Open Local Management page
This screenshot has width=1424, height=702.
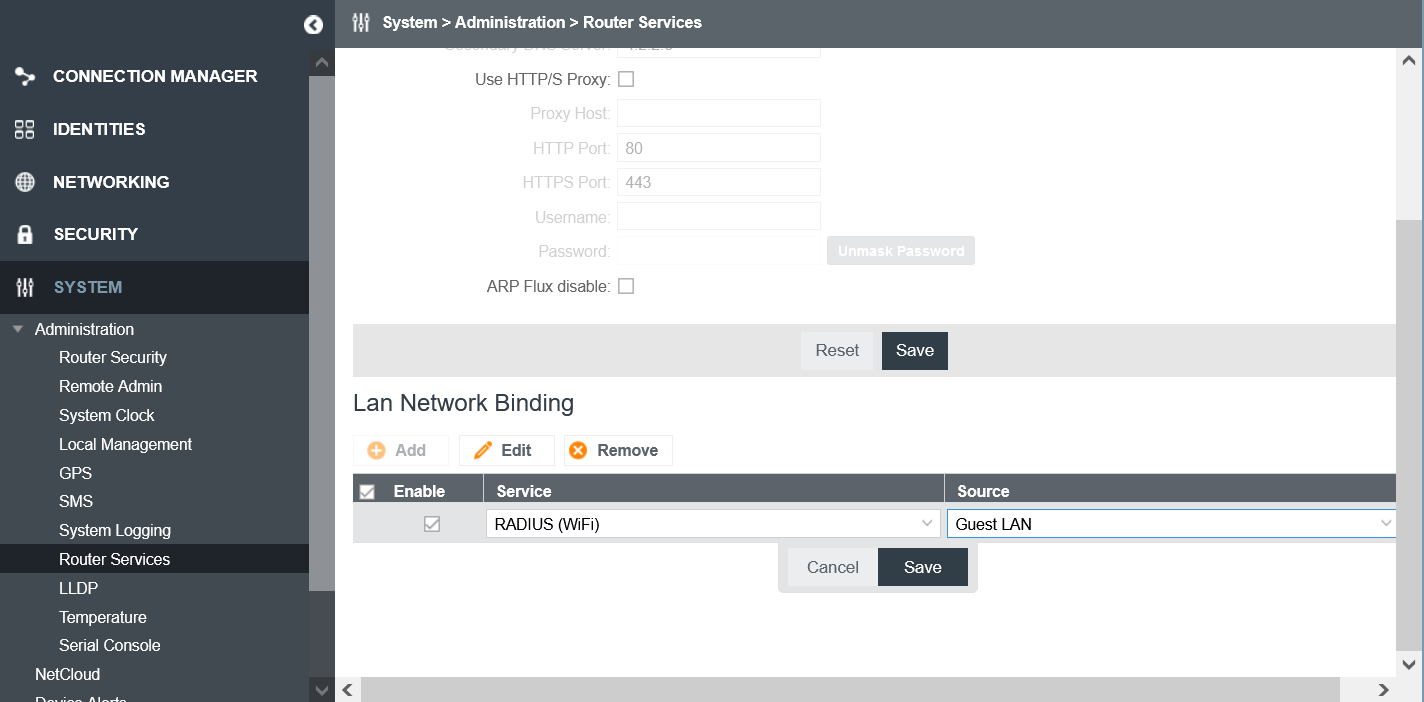click(125, 444)
